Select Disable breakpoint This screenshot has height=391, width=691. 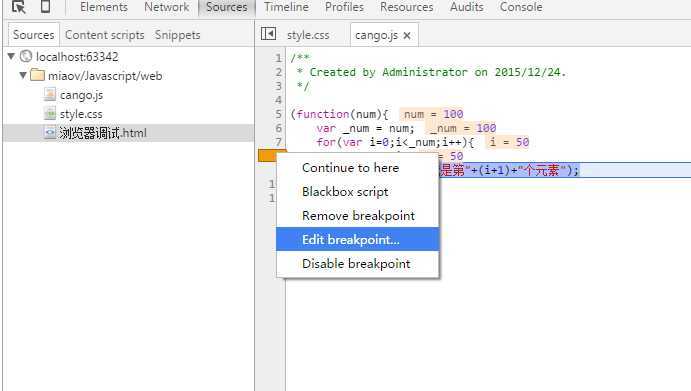coord(358,264)
